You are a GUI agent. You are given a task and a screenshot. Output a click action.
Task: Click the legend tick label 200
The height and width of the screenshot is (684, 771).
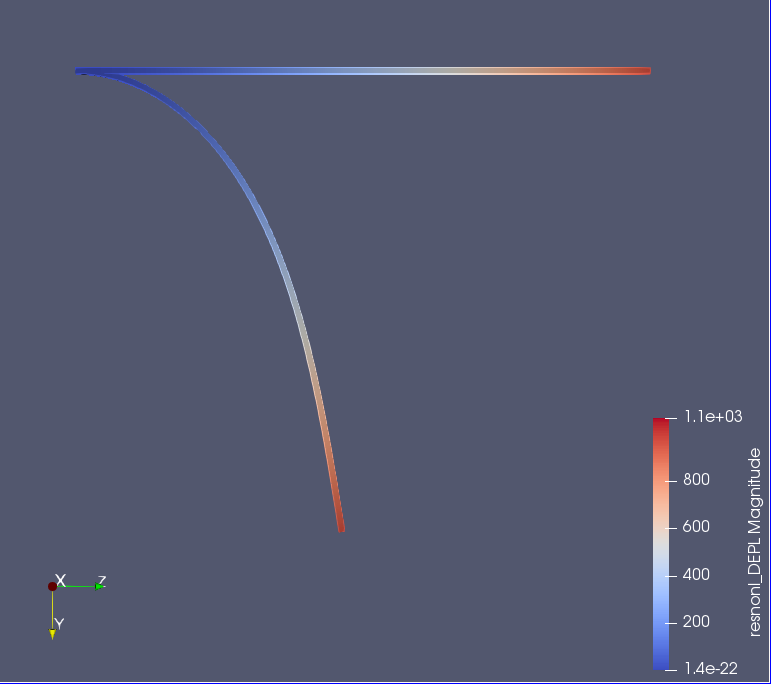(x=696, y=622)
